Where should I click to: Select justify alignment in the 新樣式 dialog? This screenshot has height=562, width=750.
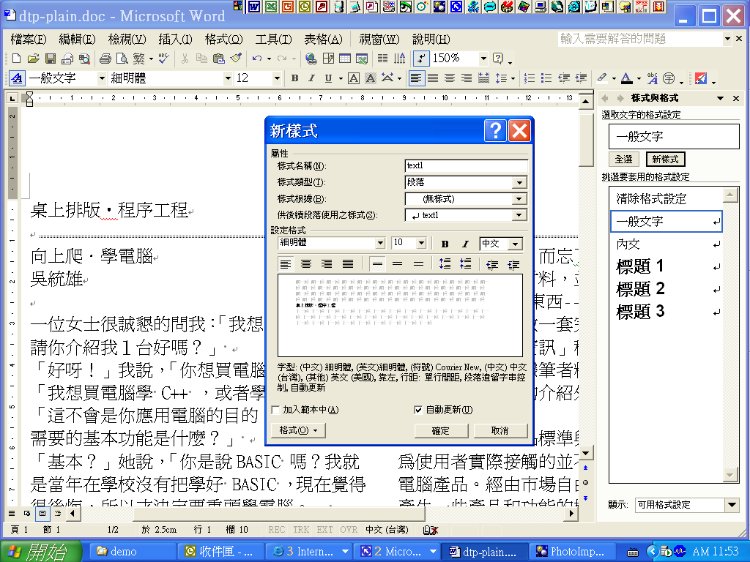[x=348, y=264]
